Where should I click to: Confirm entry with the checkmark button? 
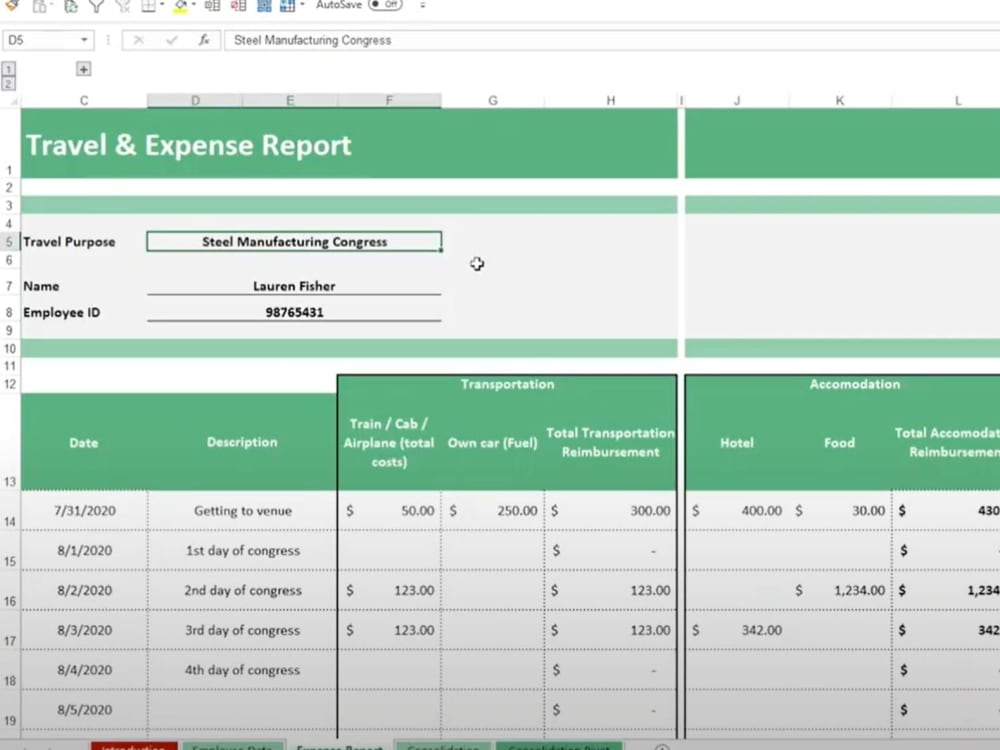(172, 41)
